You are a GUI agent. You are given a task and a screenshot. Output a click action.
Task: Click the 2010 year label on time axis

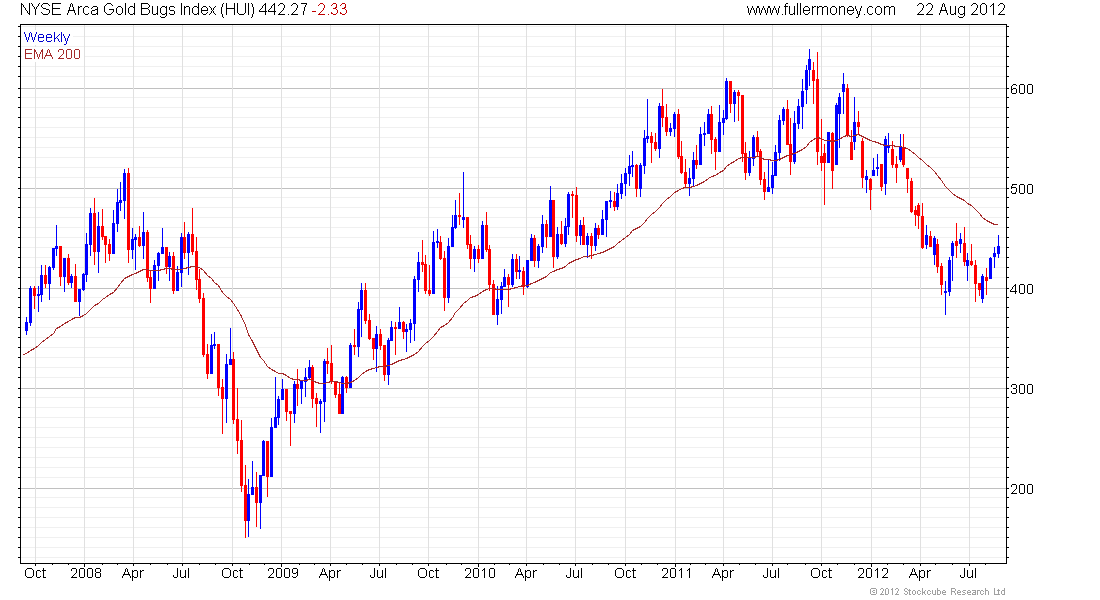coord(480,573)
